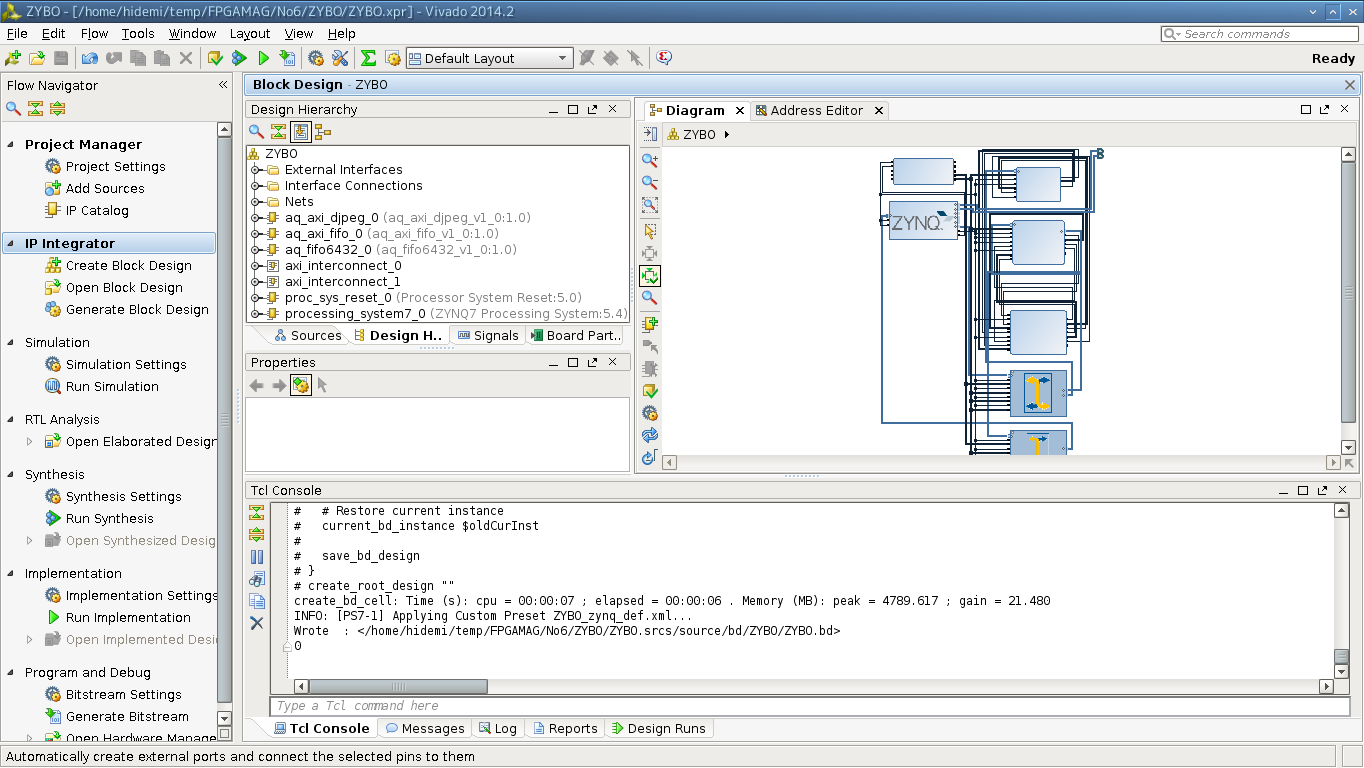Switch to the Address Editor tab
The image size is (1364, 768).
coord(816,110)
